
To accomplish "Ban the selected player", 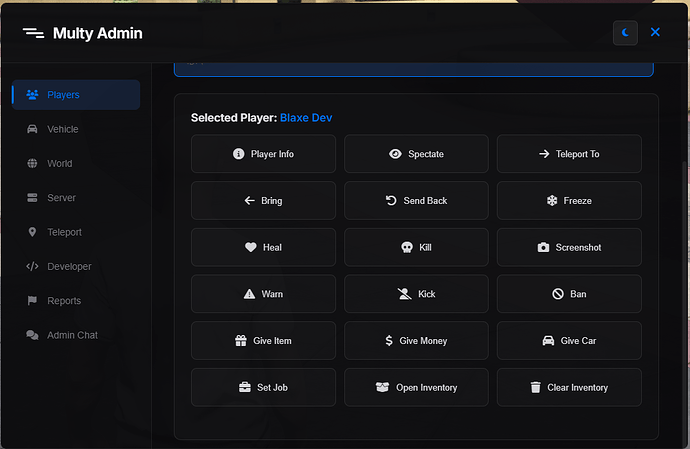I will click(x=569, y=294).
